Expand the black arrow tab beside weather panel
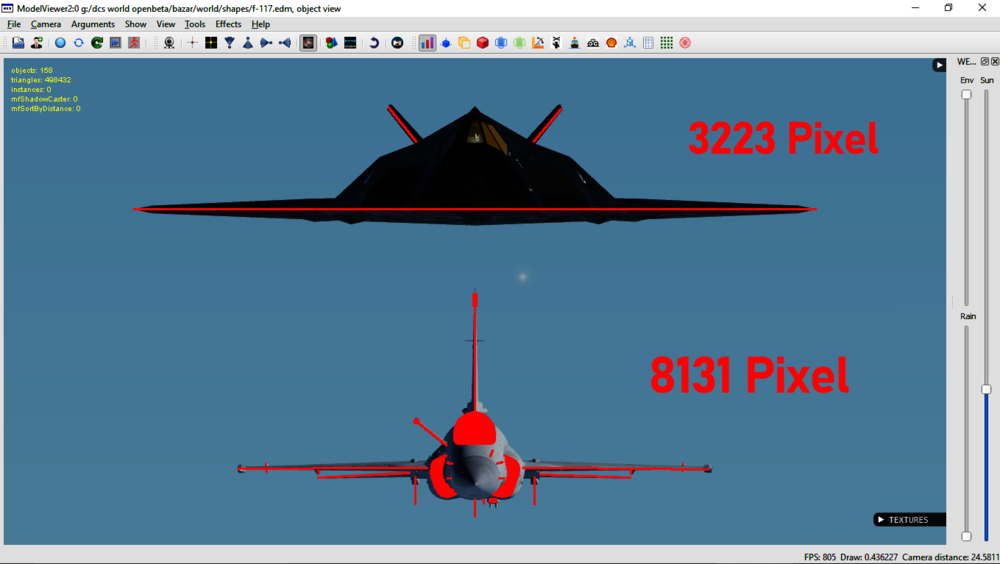 (939, 65)
